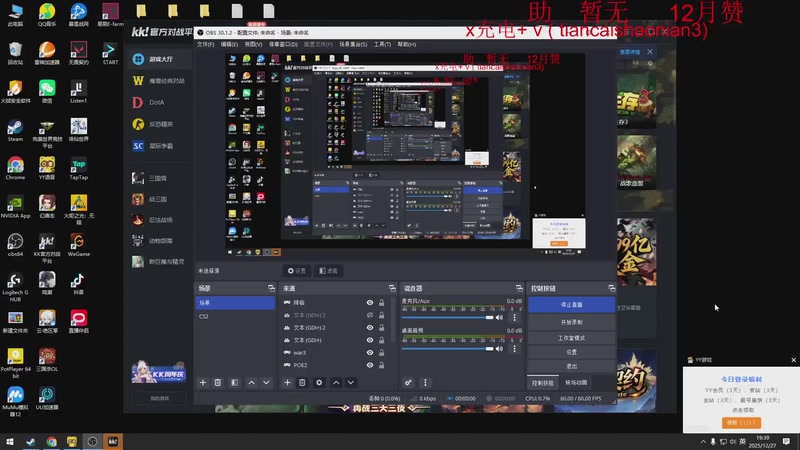The image size is (800, 450).
Task: Move the selected scene down
Action: point(266,383)
